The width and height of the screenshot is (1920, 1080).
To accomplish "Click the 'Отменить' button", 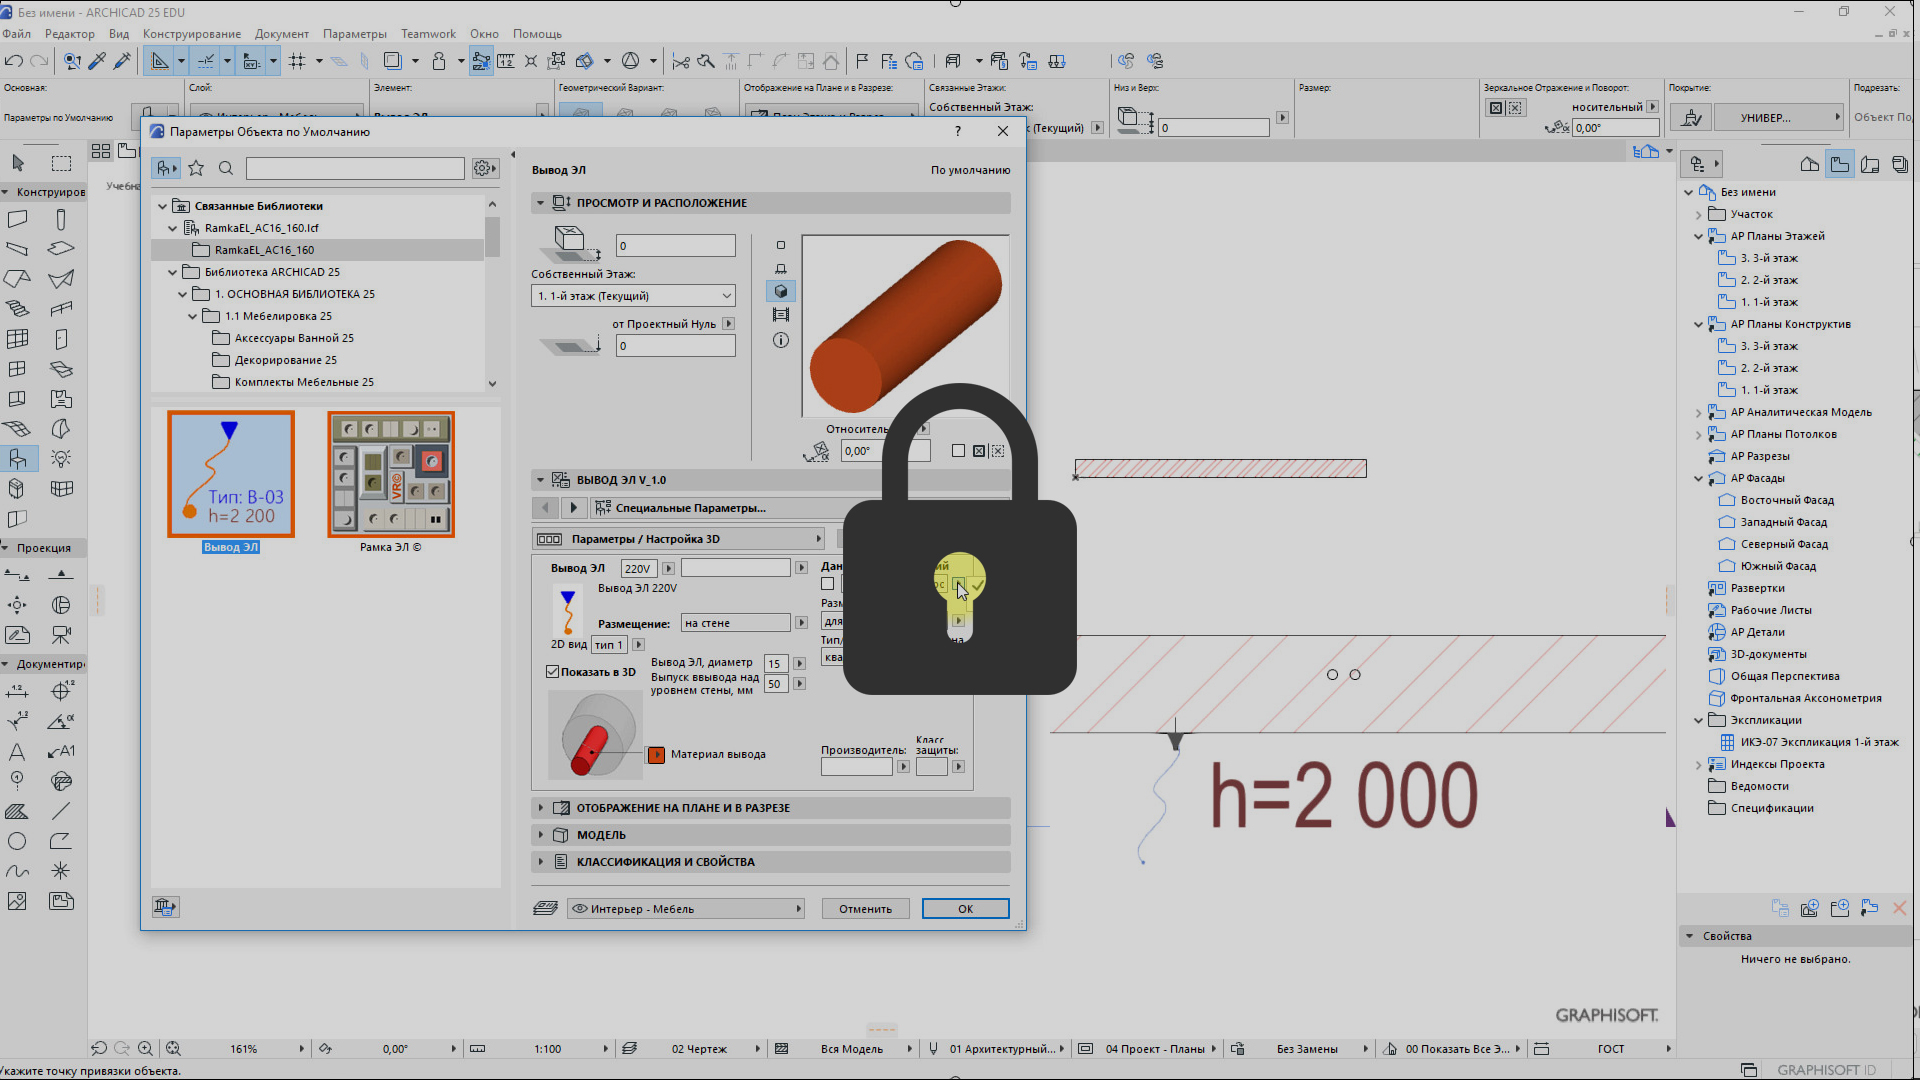I will (865, 909).
